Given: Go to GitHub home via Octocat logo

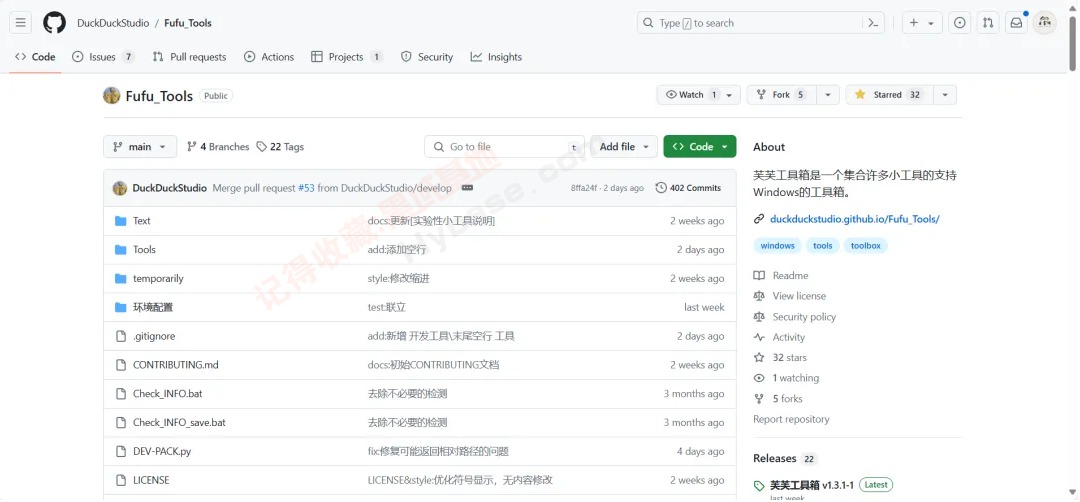Looking at the screenshot, I should tap(54, 23).
